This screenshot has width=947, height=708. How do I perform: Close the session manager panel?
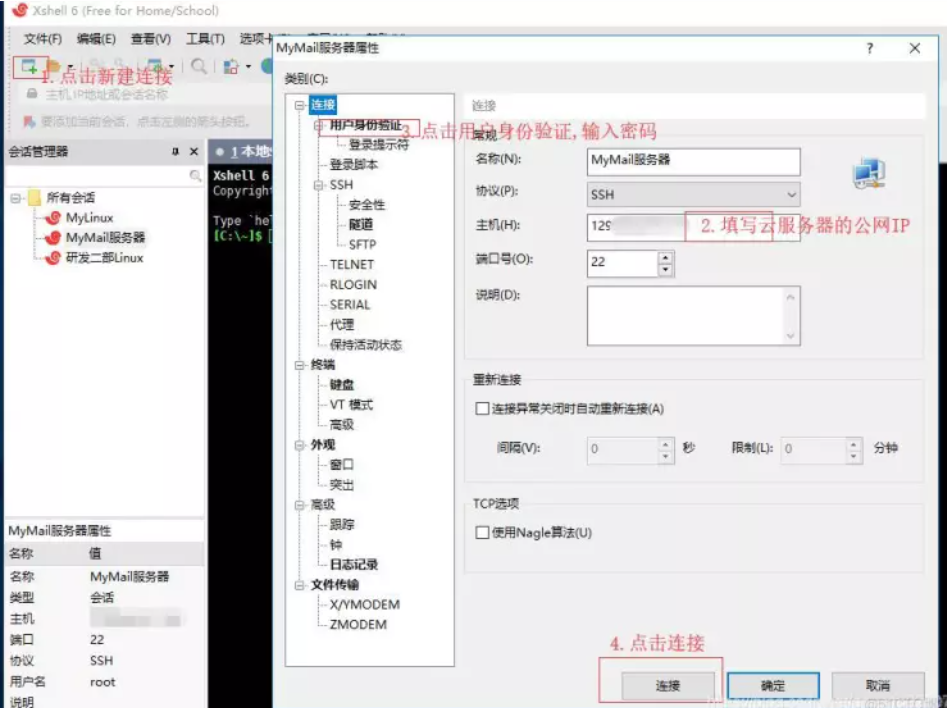(x=194, y=151)
